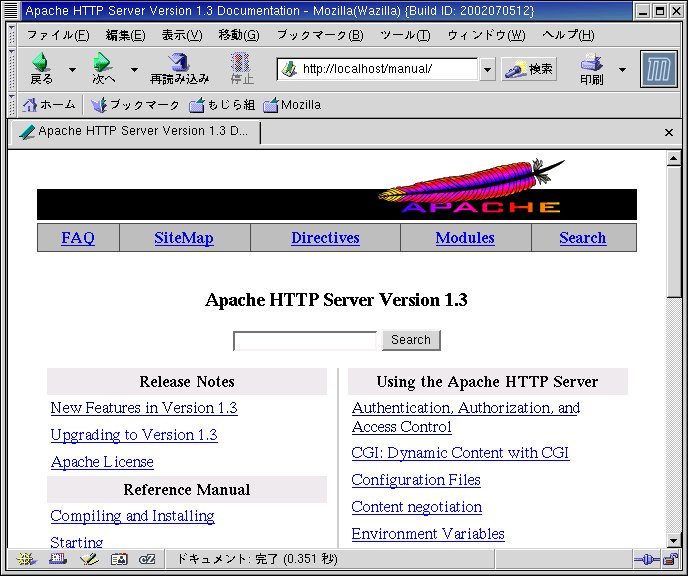Click the Print (印刷) printer icon

pyautogui.click(x=591, y=62)
